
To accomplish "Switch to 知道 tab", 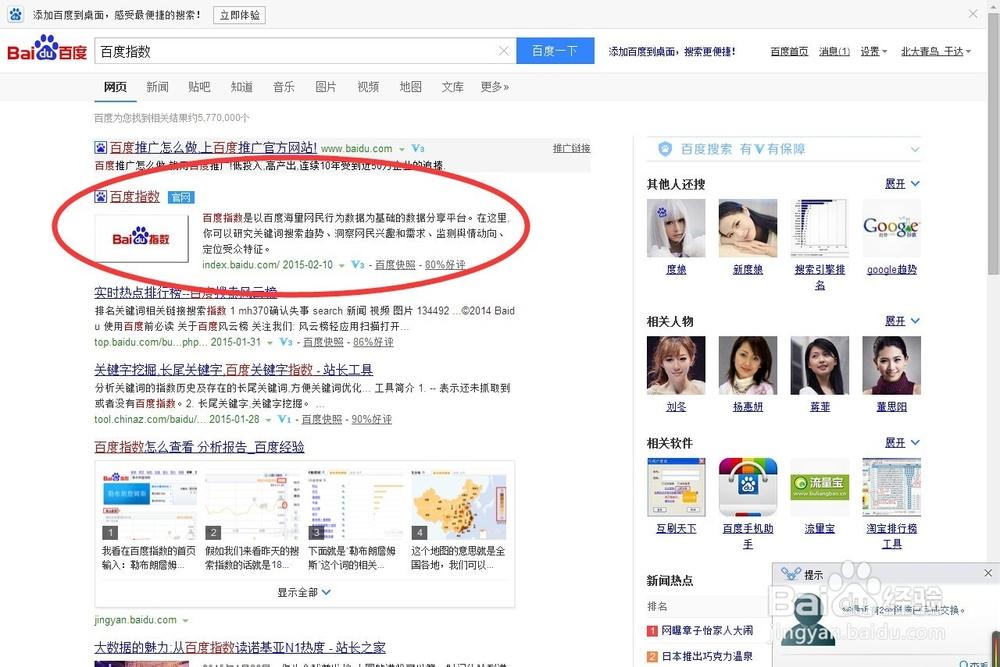I will coord(241,87).
